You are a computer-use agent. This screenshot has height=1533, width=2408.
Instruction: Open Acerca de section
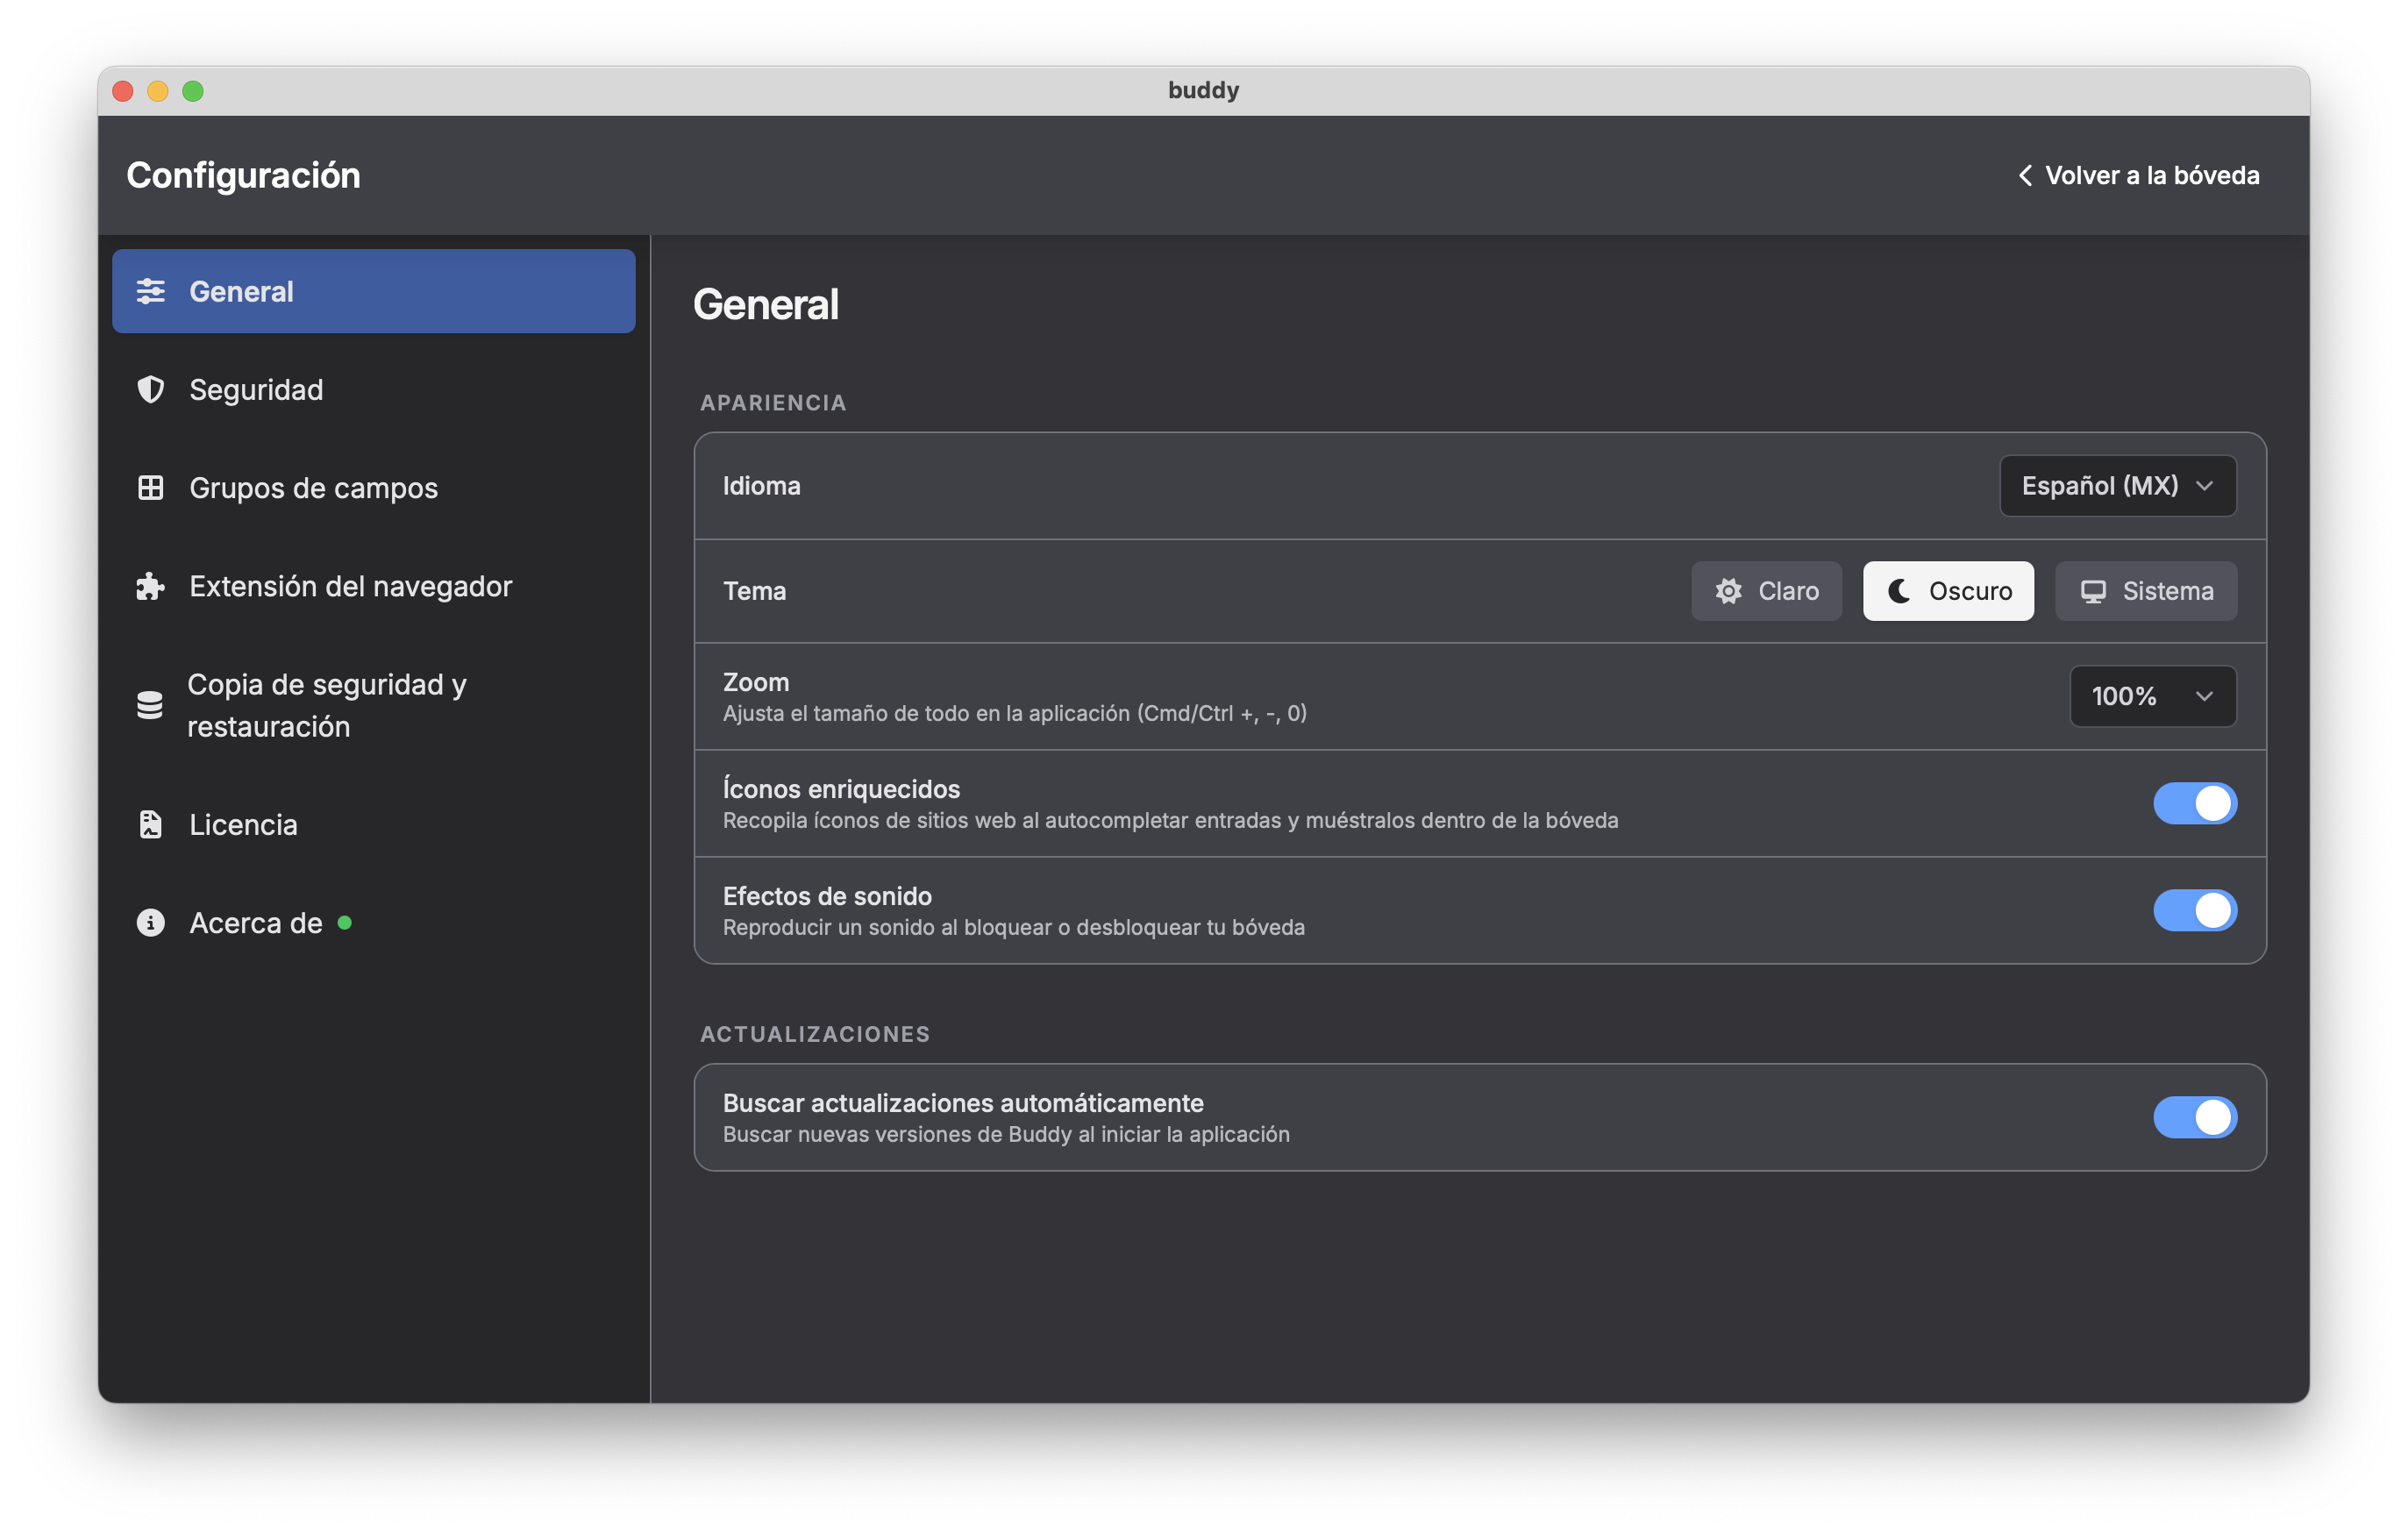point(373,922)
